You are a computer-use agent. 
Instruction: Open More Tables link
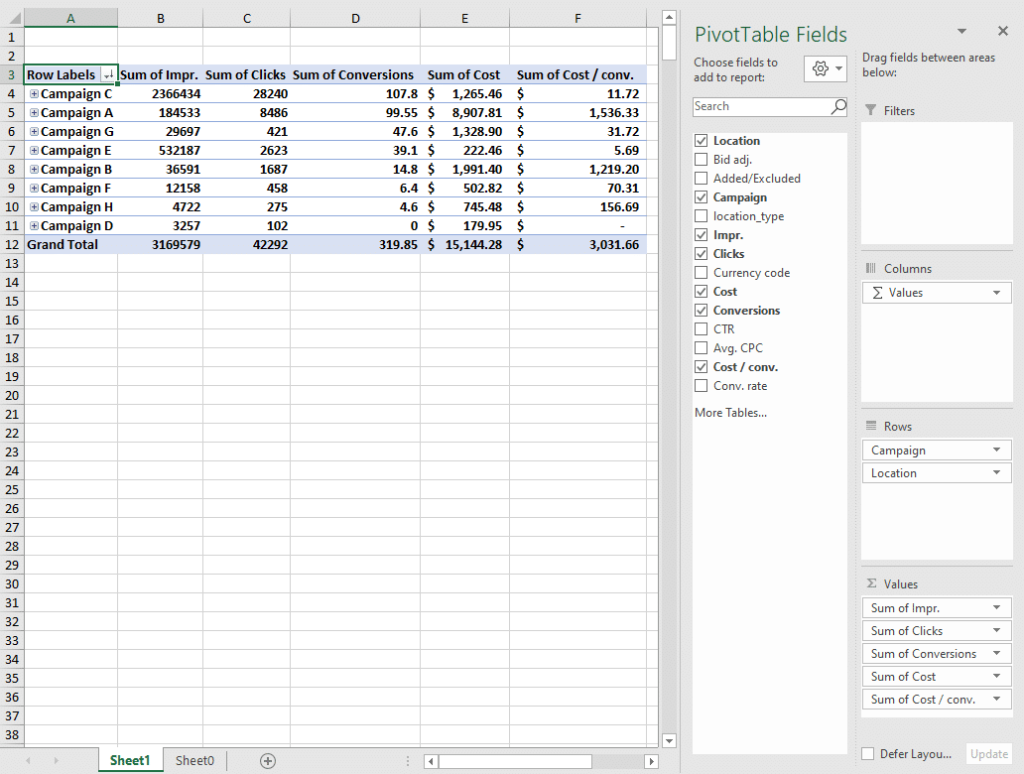(x=730, y=412)
